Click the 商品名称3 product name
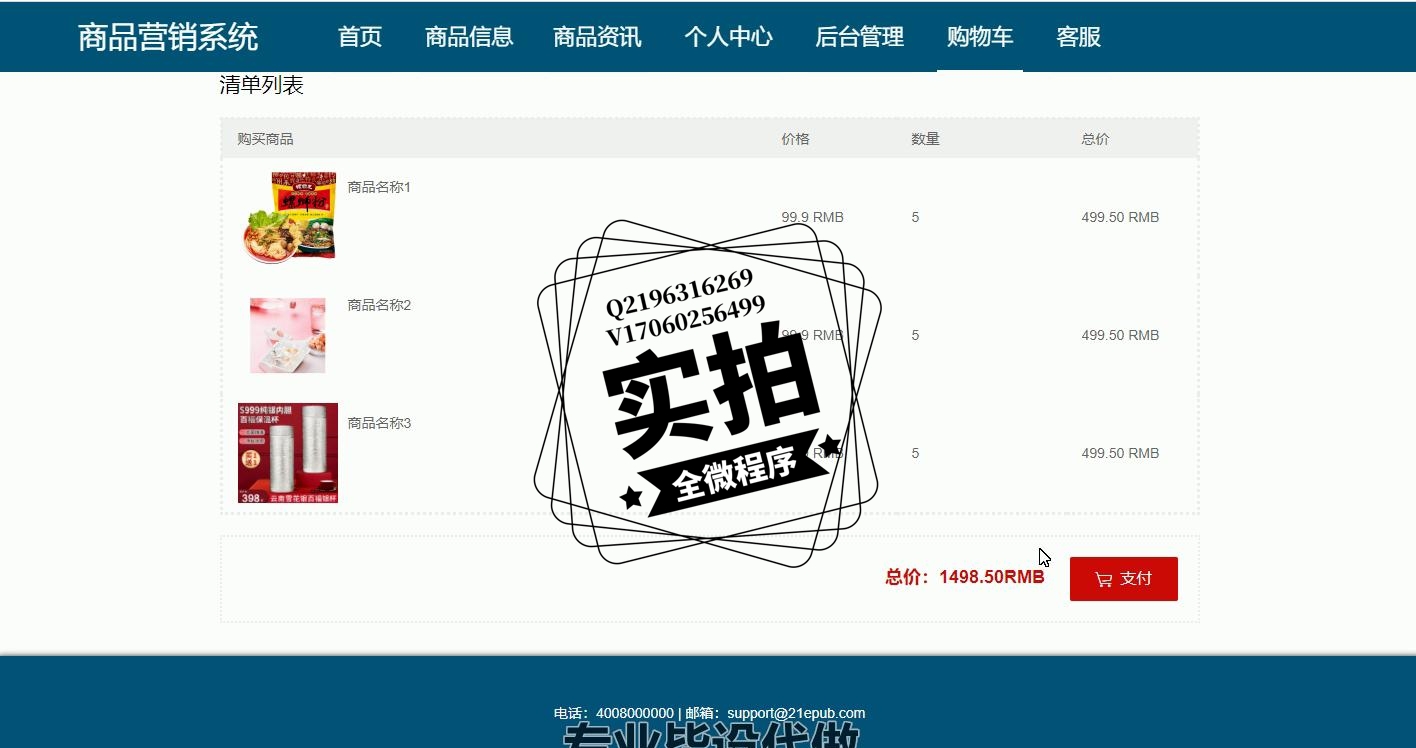This screenshot has width=1416, height=748. tap(379, 423)
